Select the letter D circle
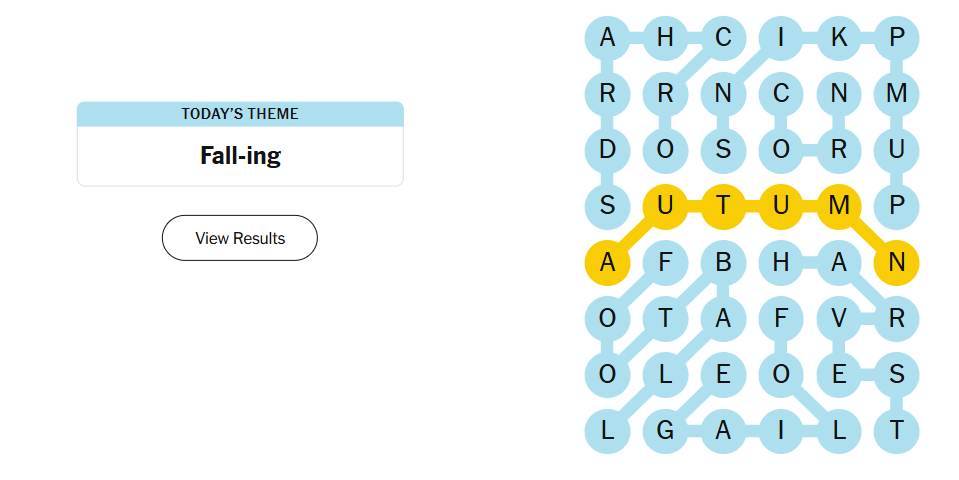Image resolution: width=959 pixels, height=480 pixels. (607, 150)
